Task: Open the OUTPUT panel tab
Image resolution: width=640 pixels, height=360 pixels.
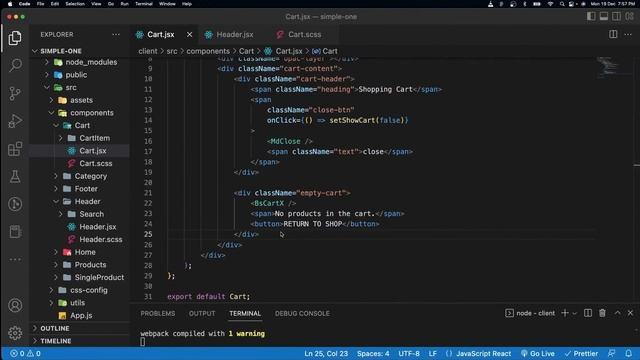Action: [202, 313]
